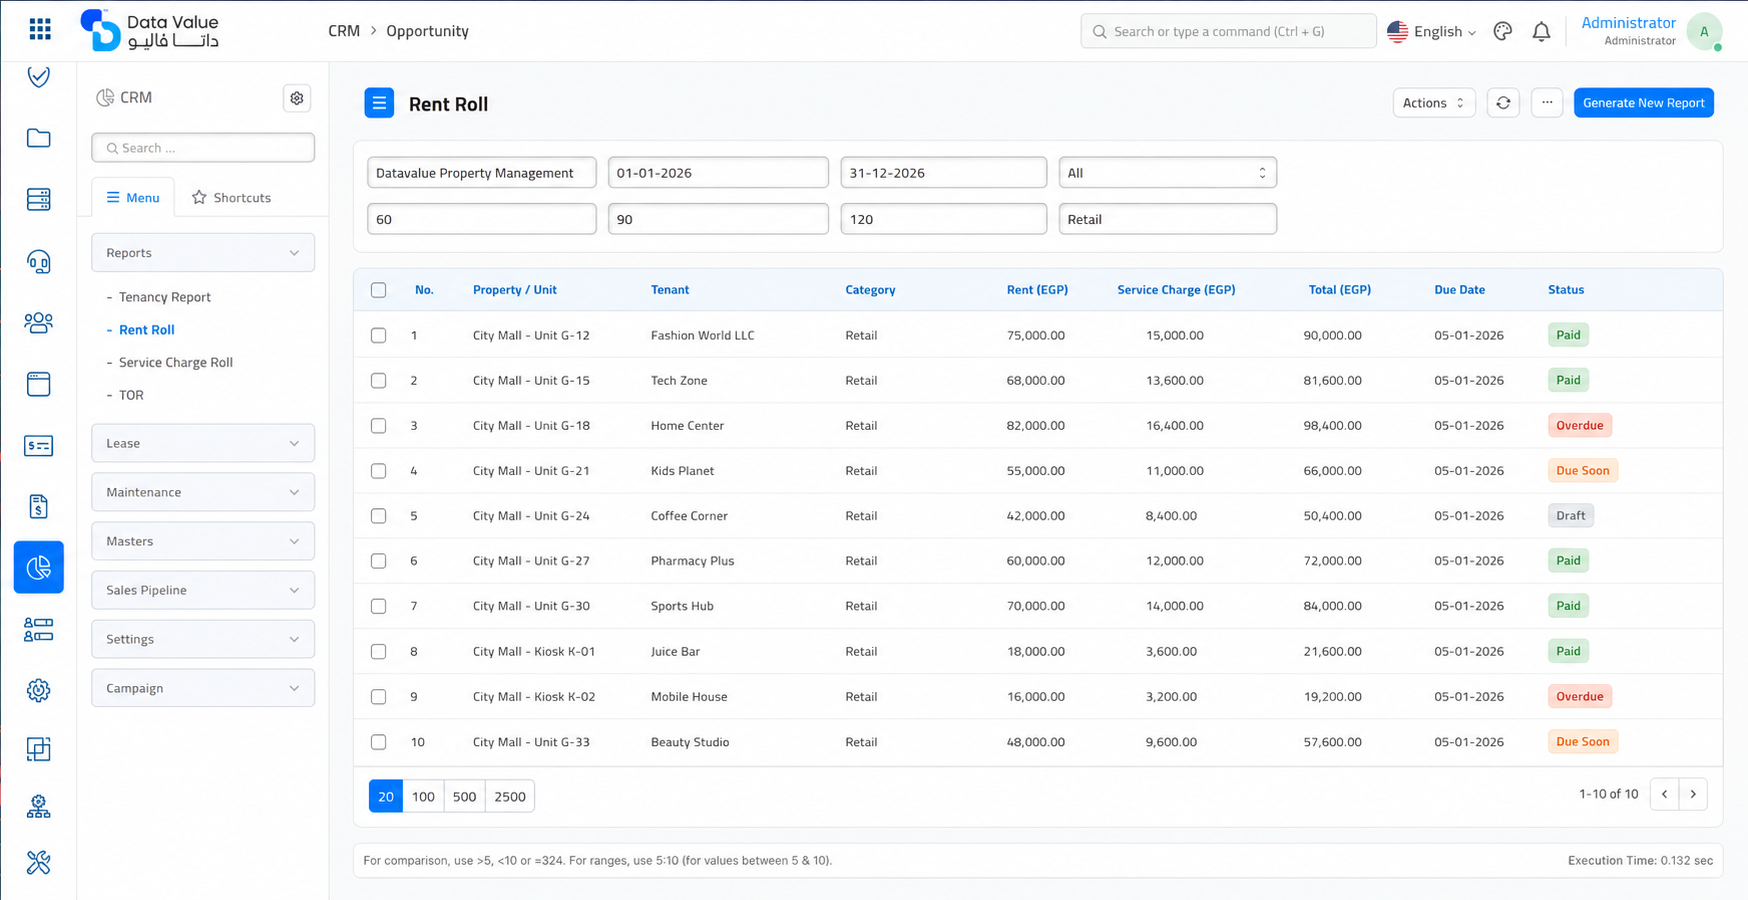
Task: Refresh the Rent Roll report
Action: click(x=1503, y=103)
